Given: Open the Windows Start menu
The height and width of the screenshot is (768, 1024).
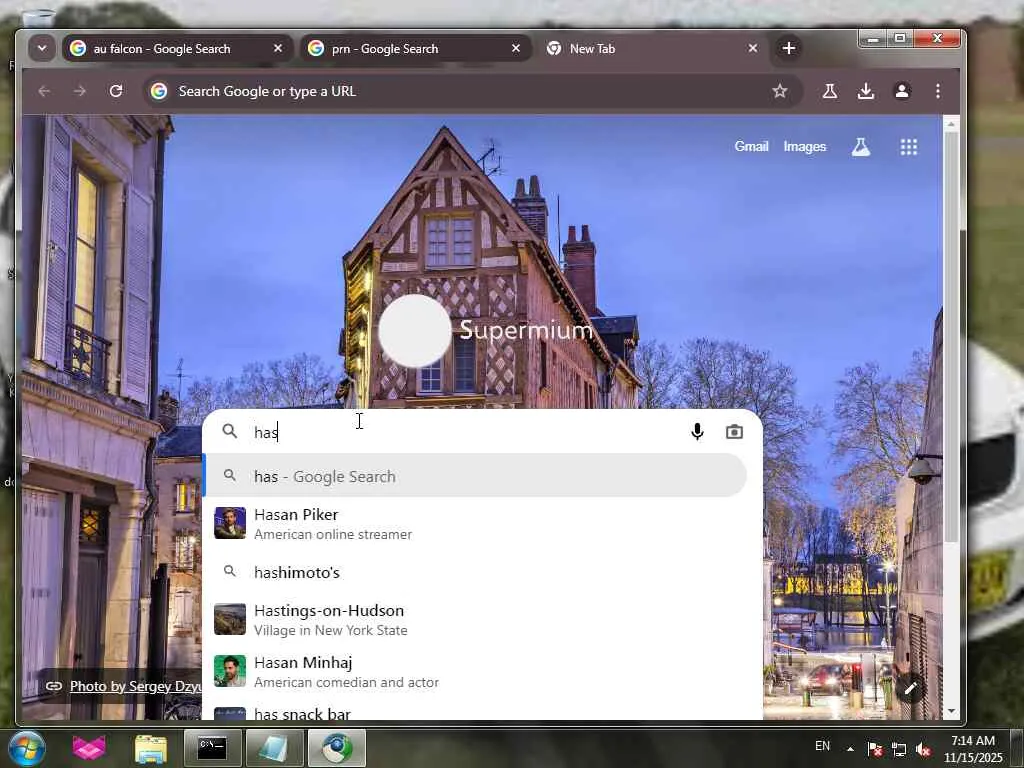Looking at the screenshot, I should (x=27, y=748).
